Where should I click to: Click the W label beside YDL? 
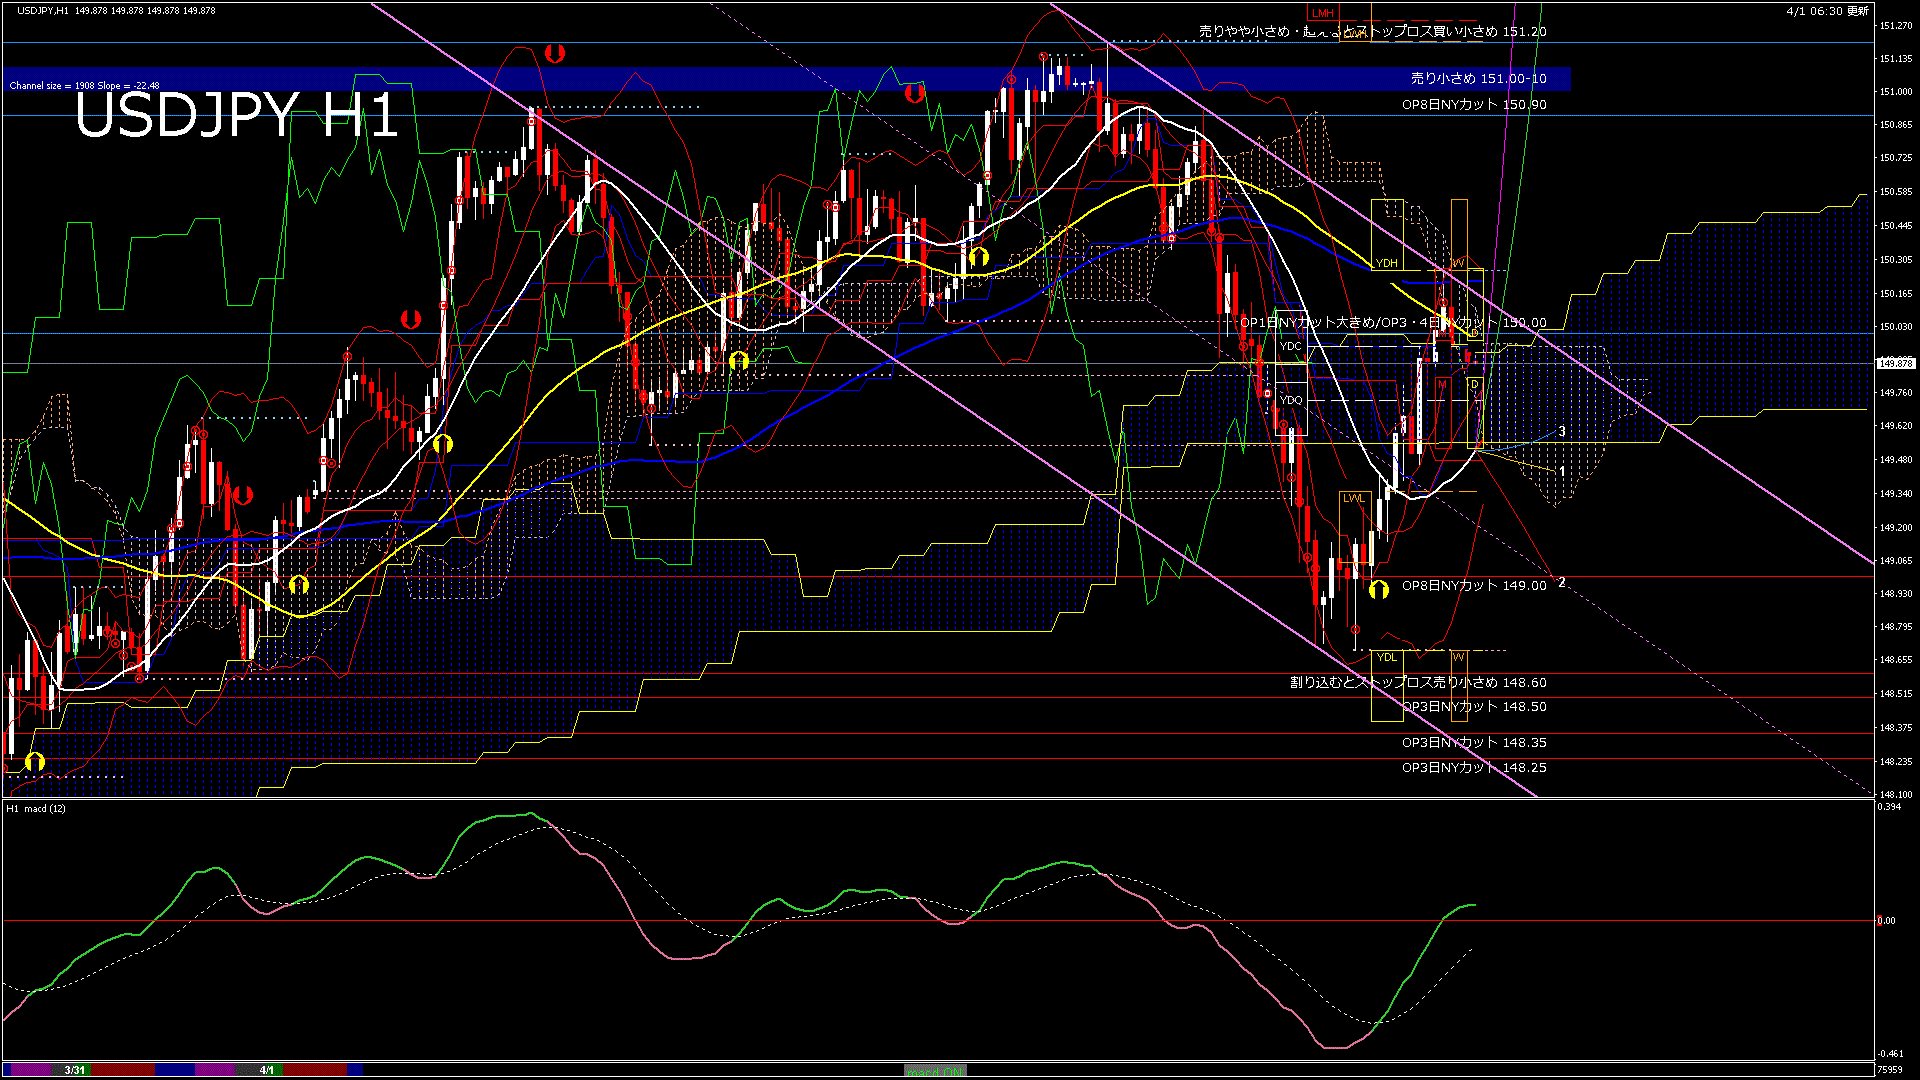pyautogui.click(x=1458, y=657)
